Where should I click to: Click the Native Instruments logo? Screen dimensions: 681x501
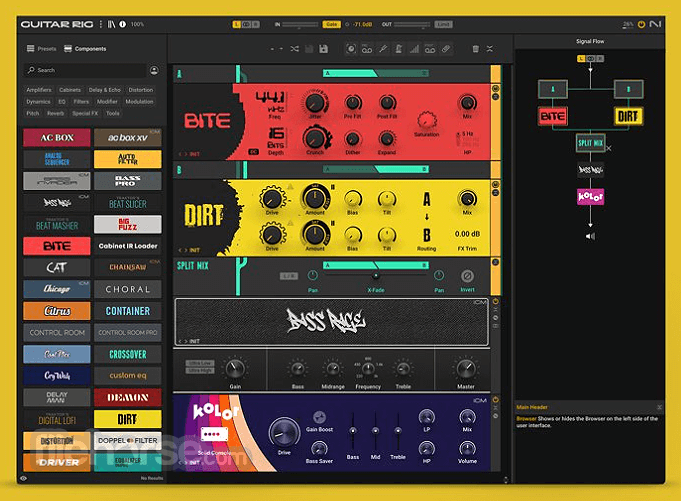click(x=655, y=24)
